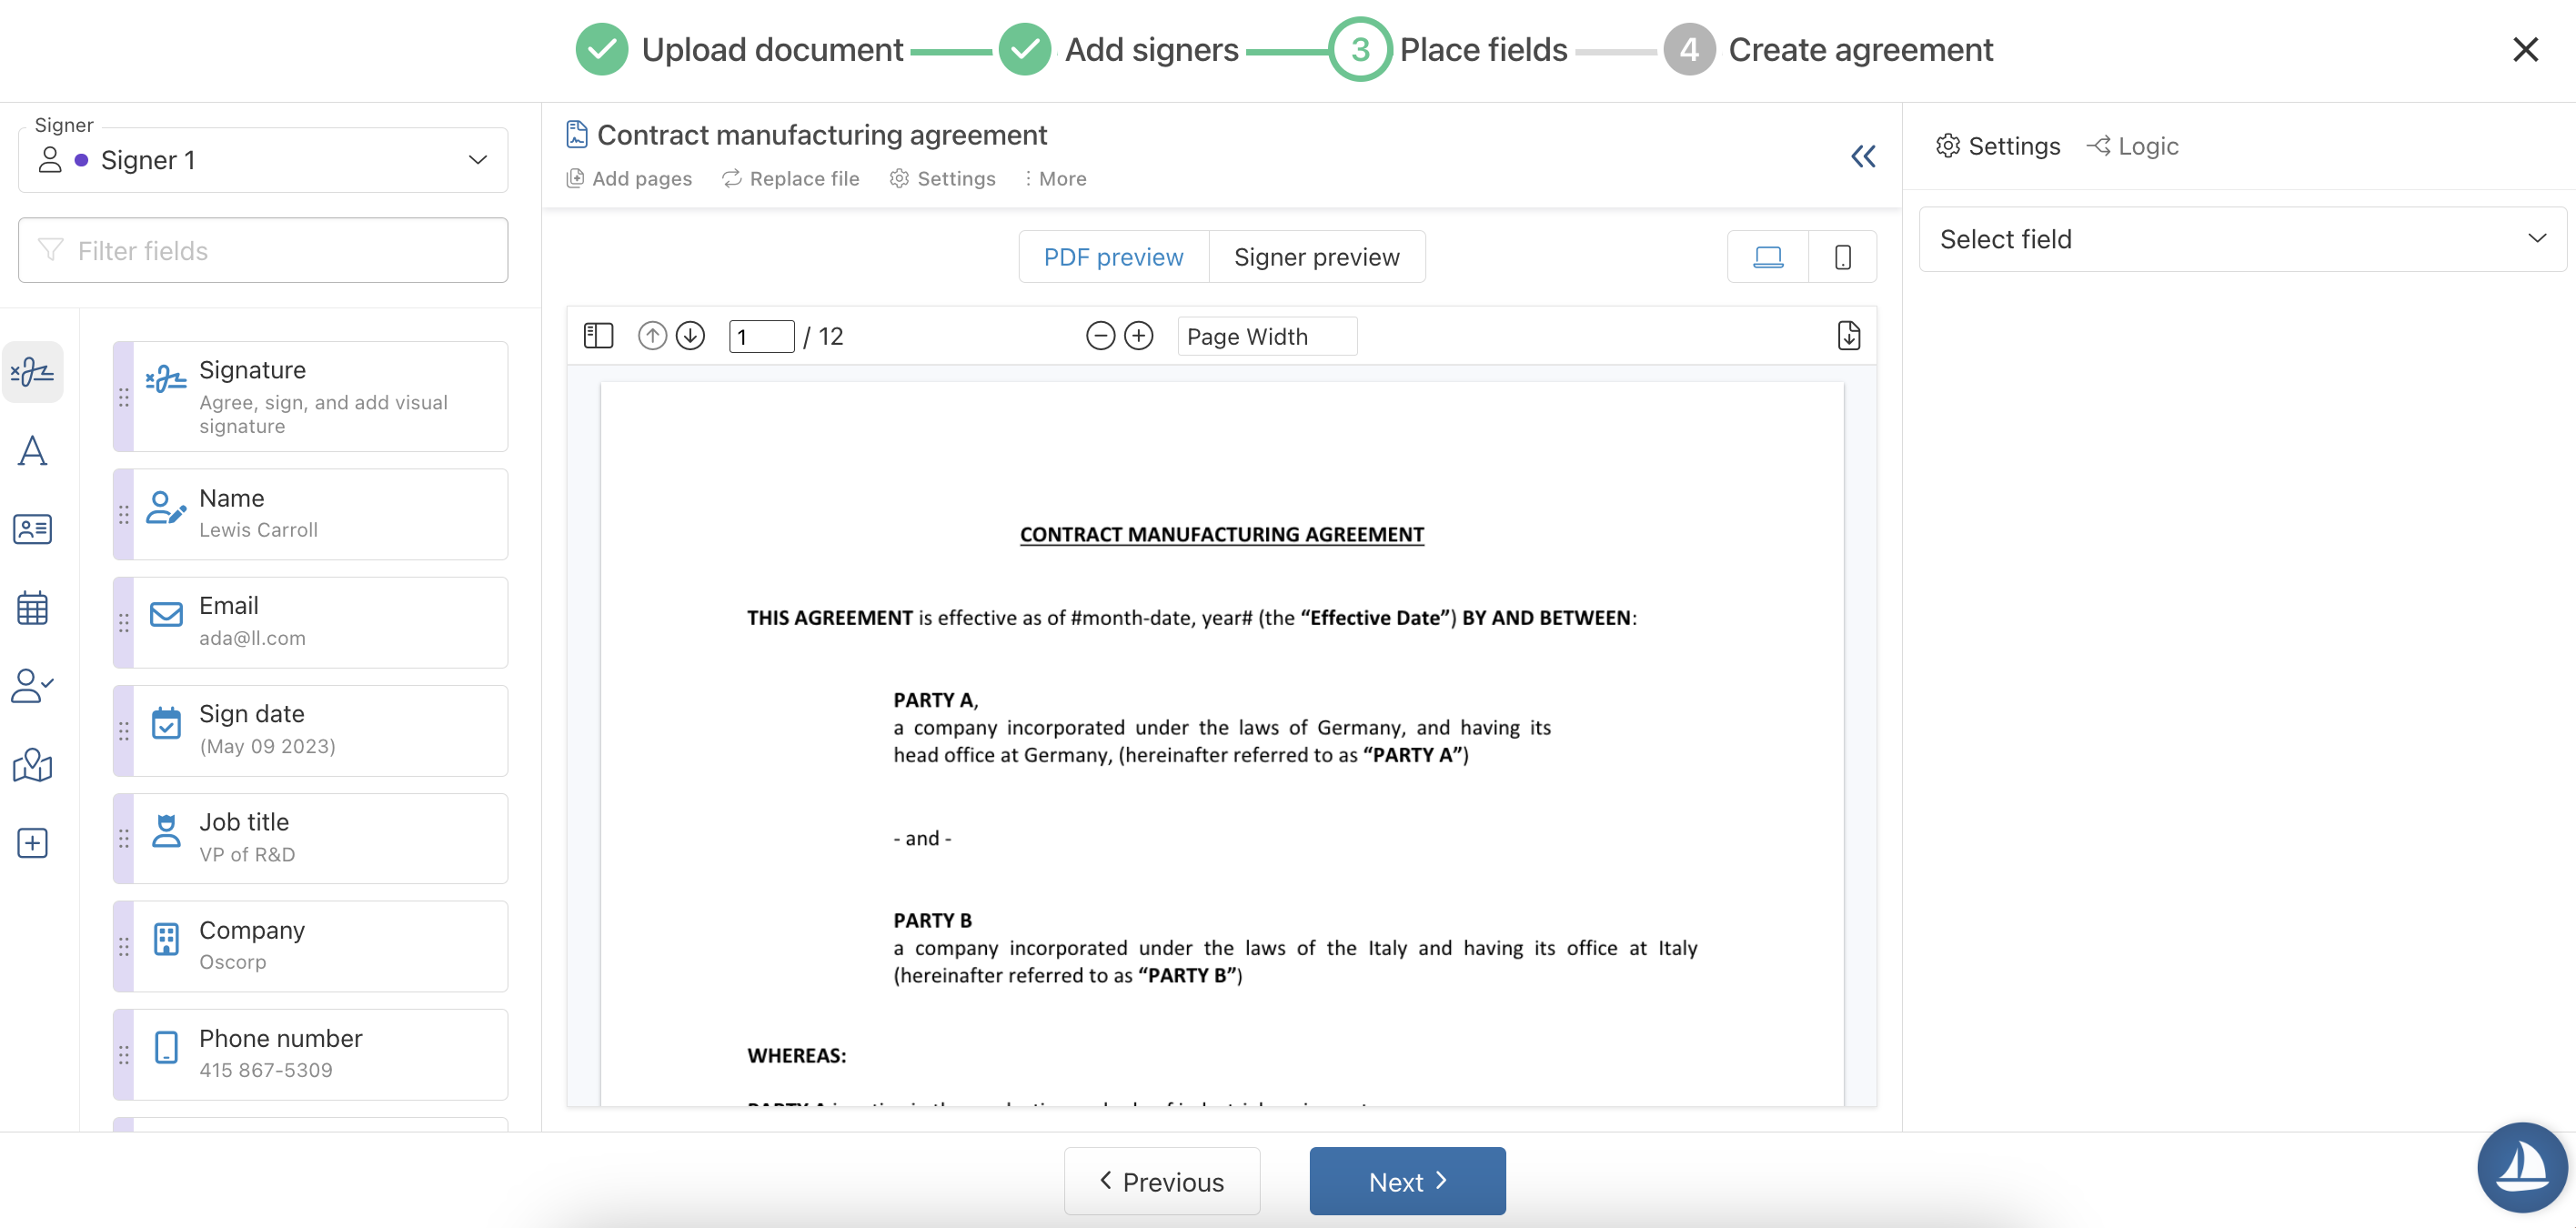Open Signer preview tab
This screenshot has width=2576, height=1228.
[1316, 256]
